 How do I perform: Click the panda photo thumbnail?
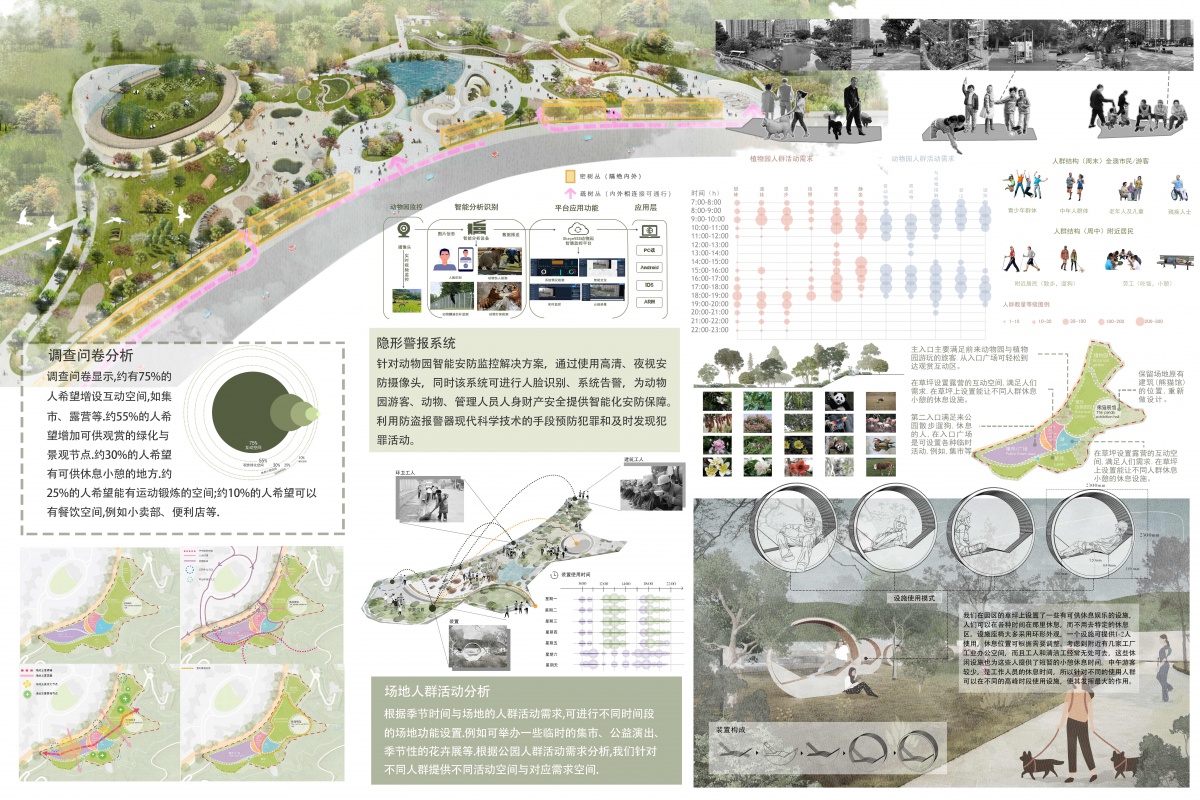pyautogui.click(x=839, y=401)
